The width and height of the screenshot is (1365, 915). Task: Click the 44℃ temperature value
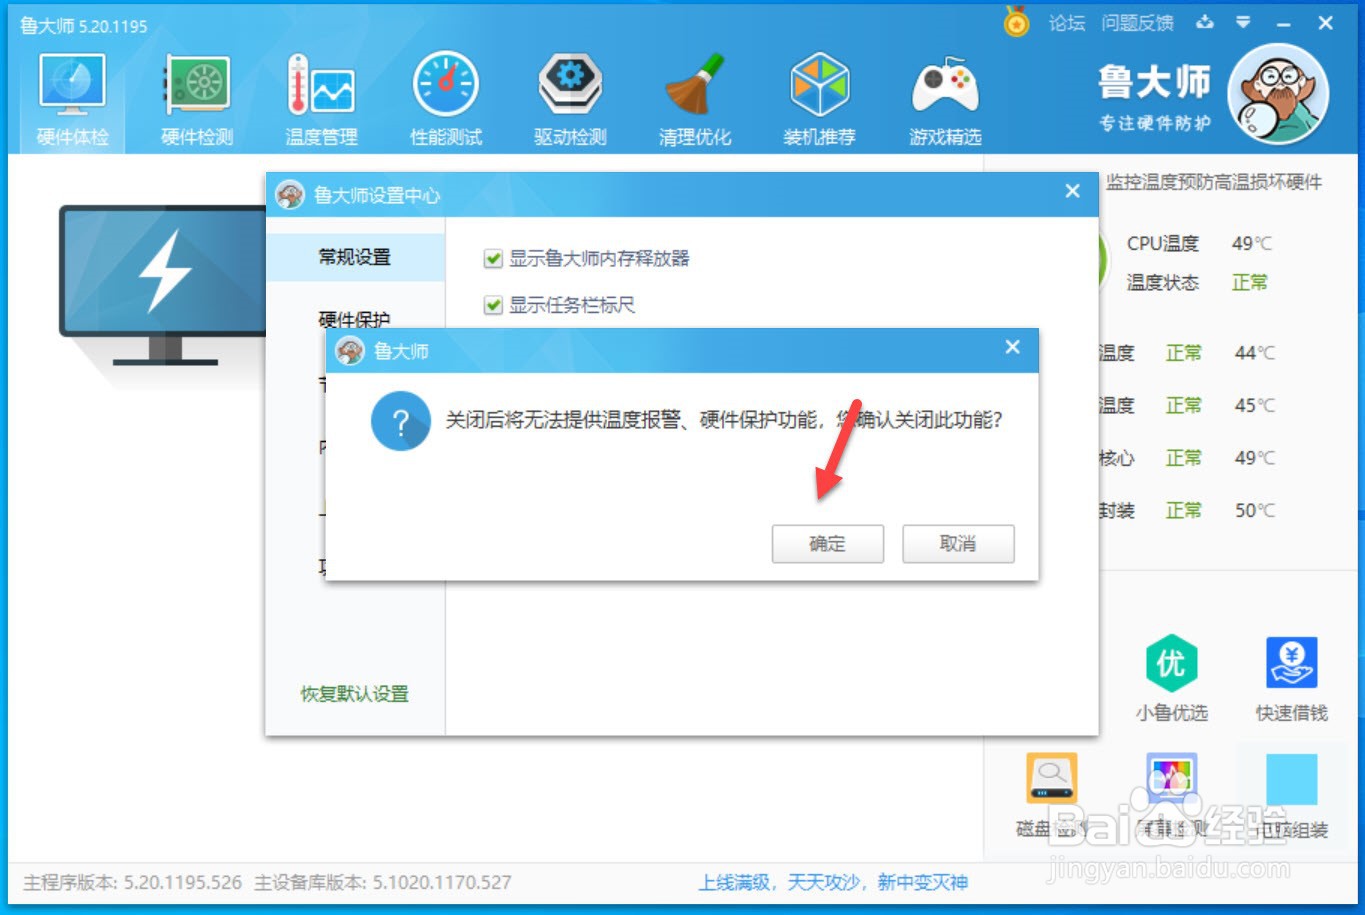[1254, 353]
